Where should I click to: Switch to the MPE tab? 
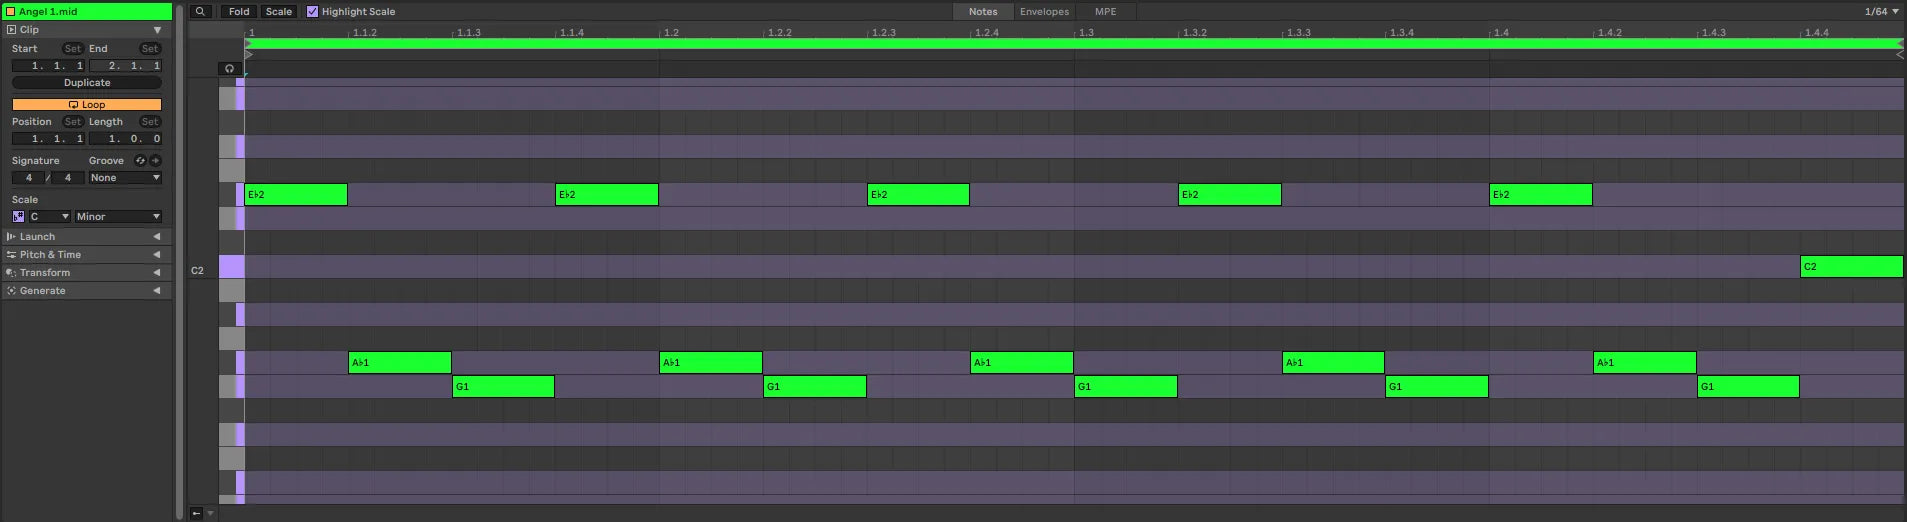pyautogui.click(x=1105, y=12)
